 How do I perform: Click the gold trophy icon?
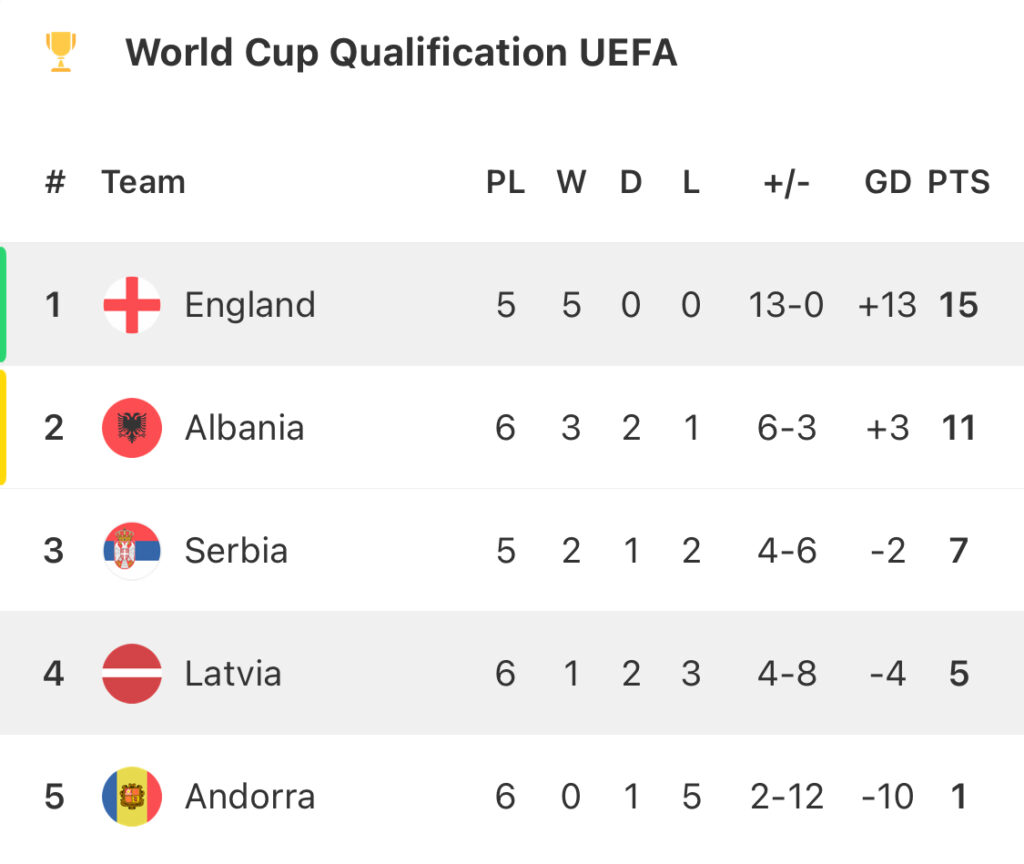click(x=61, y=51)
